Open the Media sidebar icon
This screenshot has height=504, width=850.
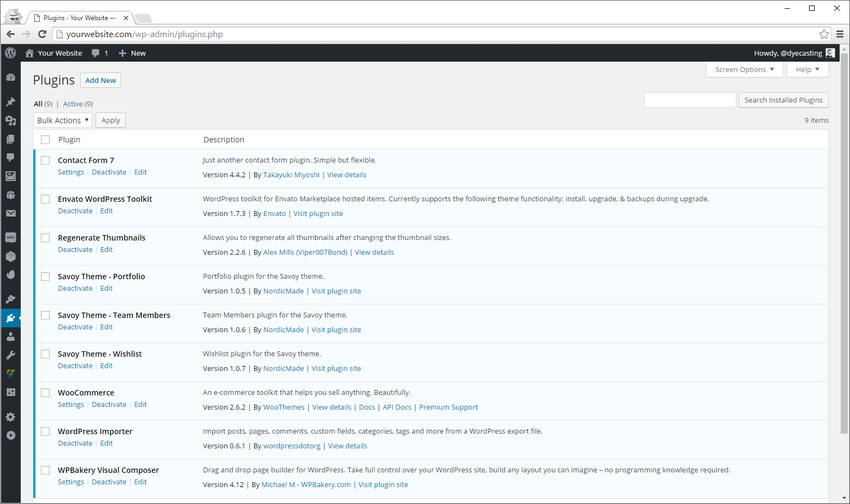point(10,120)
